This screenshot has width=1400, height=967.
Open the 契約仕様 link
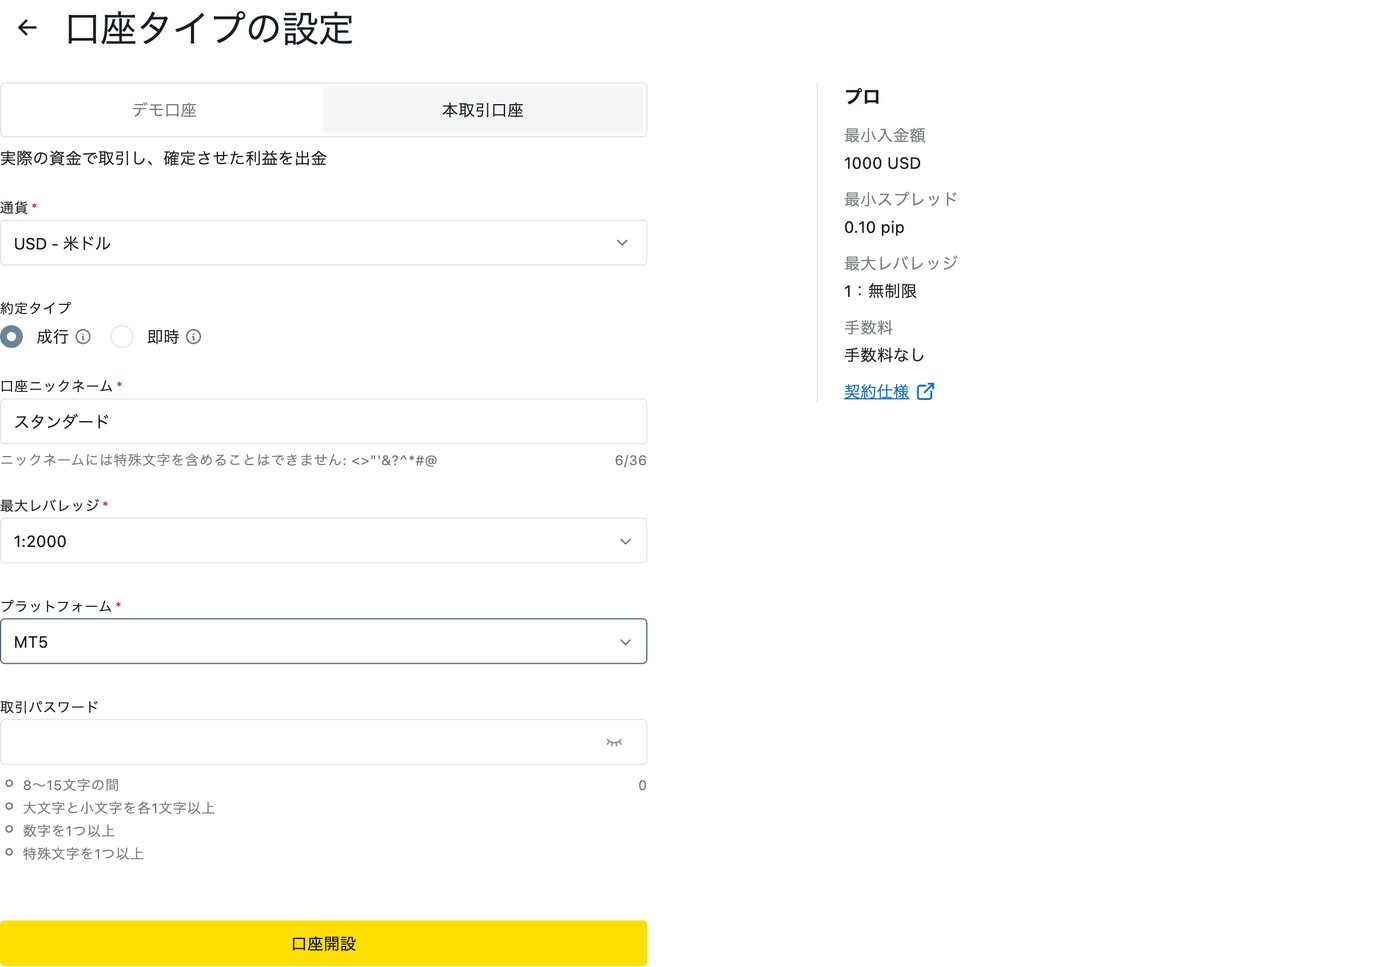click(876, 392)
